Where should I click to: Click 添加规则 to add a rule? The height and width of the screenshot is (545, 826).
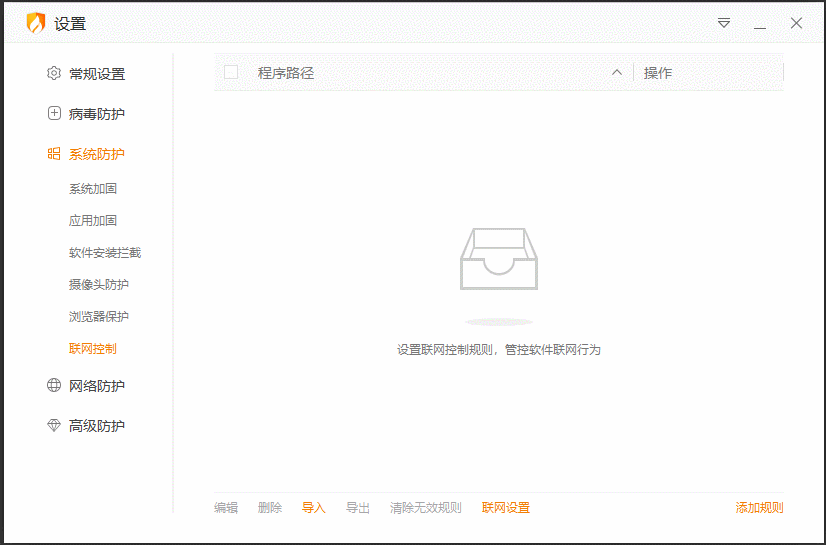[760, 508]
